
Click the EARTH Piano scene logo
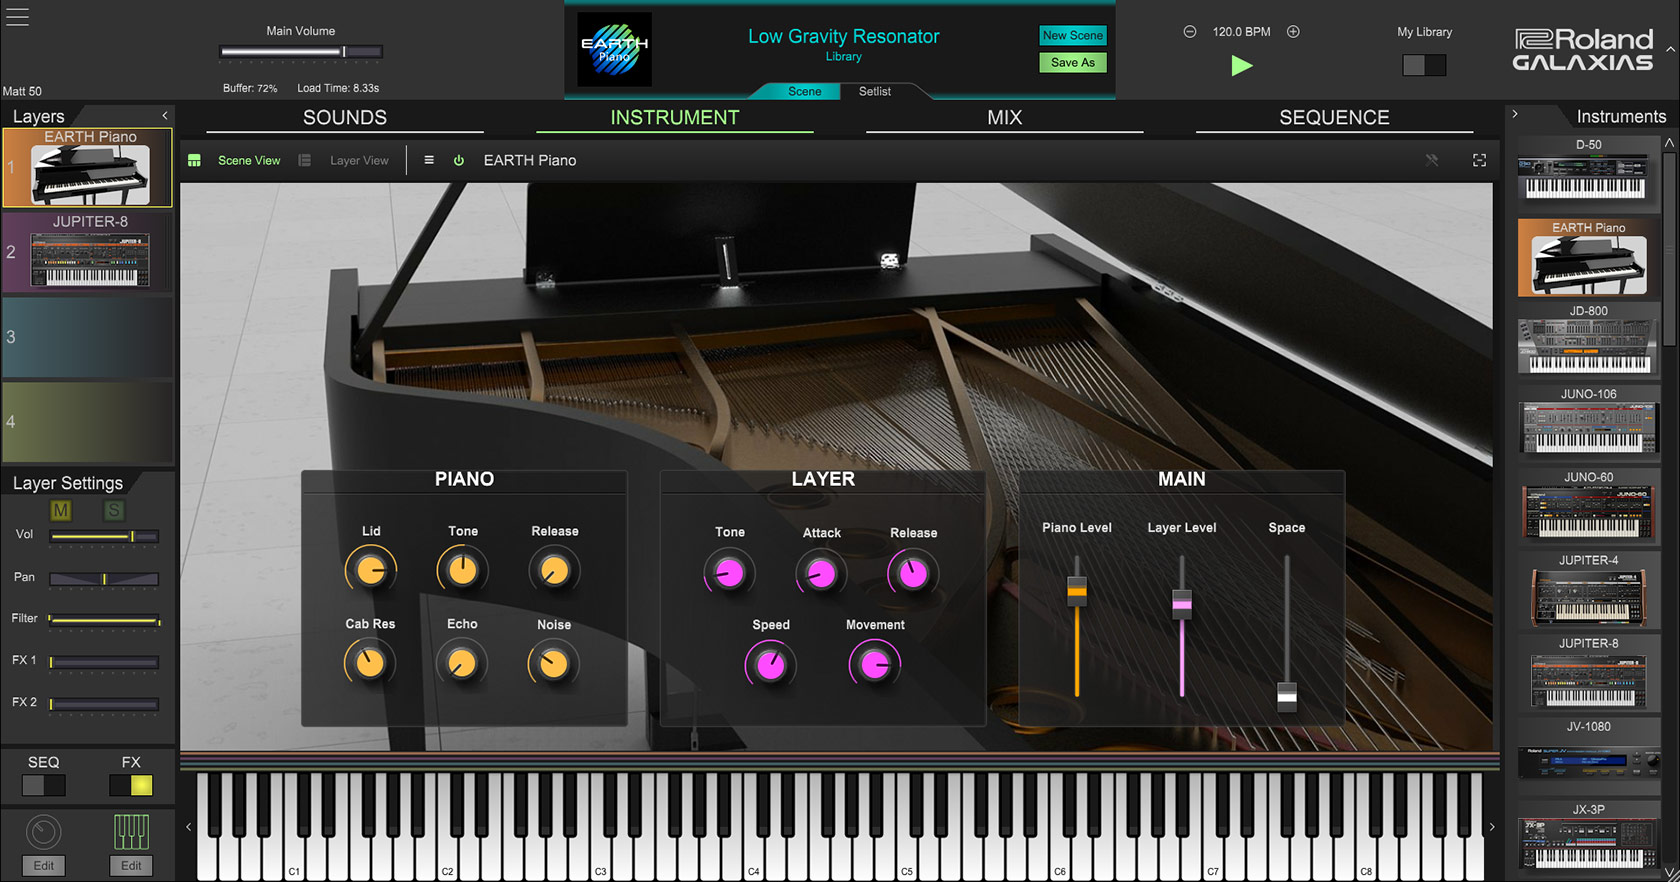[x=615, y=50]
